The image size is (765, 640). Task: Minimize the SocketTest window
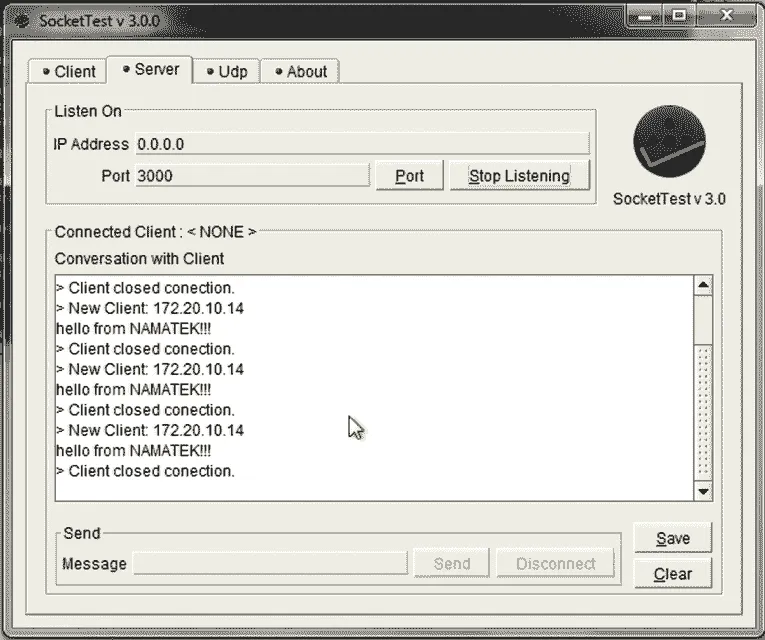(644, 18)
